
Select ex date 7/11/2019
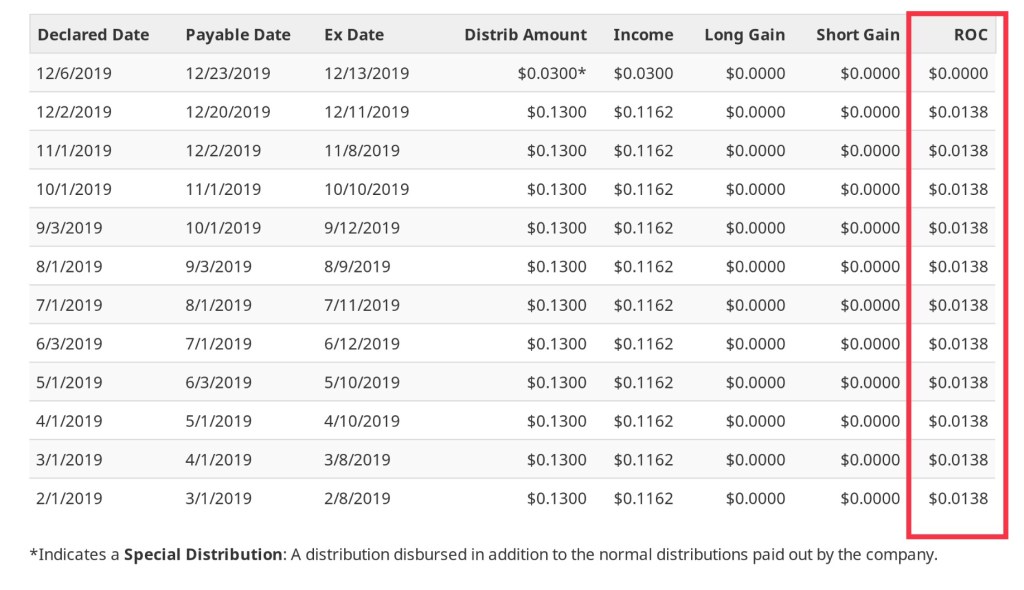click(362, 305)
